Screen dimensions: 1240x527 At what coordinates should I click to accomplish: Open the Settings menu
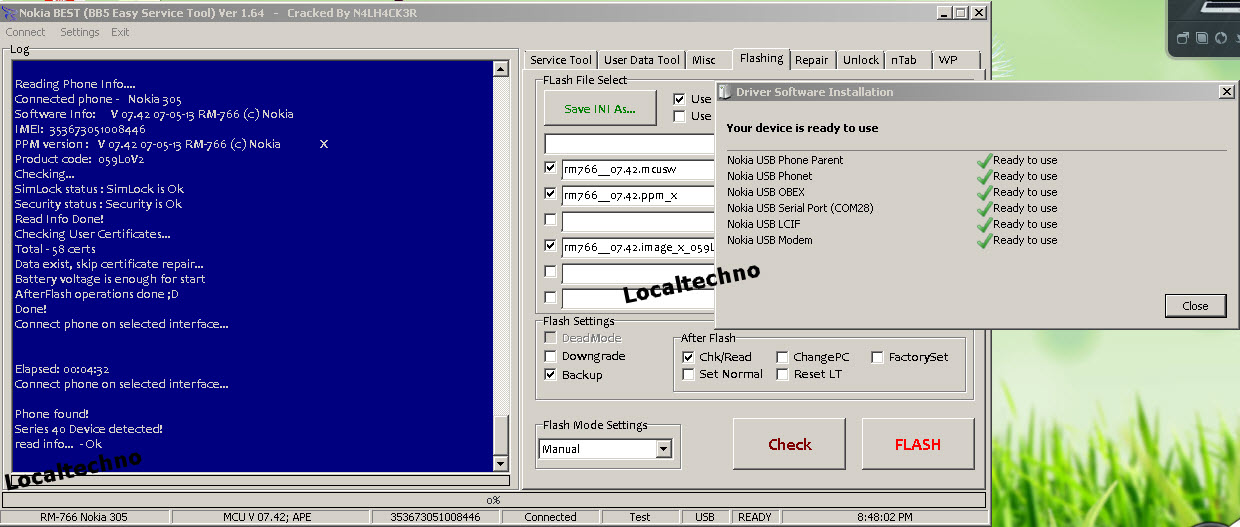coord(80,32)
